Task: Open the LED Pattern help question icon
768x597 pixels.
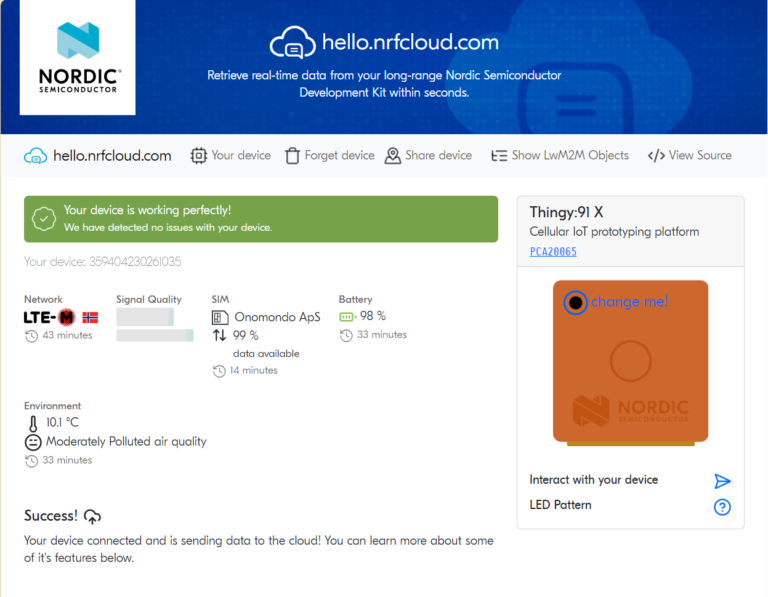Action: (x=722, y=507)
